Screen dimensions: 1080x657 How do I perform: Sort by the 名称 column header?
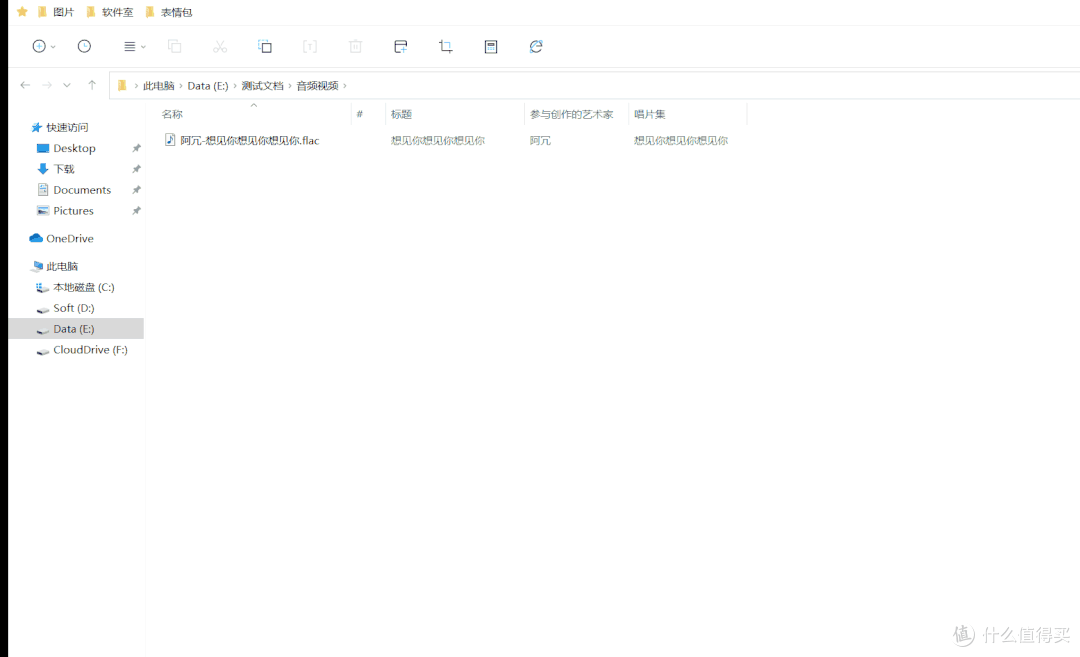(x=172, y=114)
